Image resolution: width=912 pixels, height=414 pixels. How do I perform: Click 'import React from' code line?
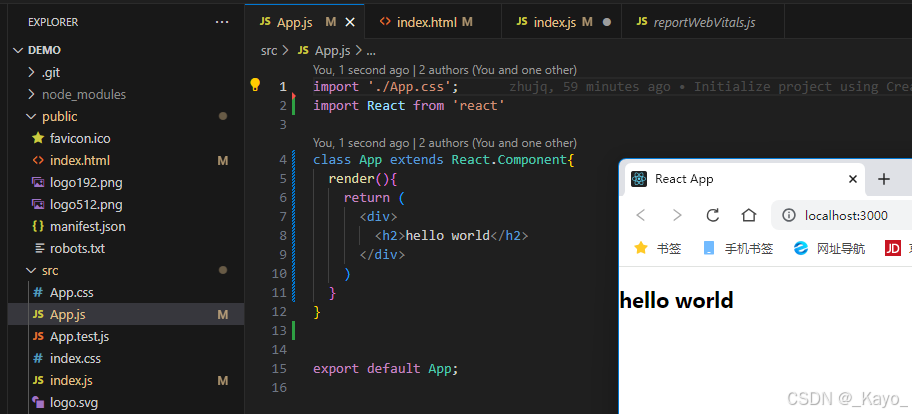coord(409,106)
